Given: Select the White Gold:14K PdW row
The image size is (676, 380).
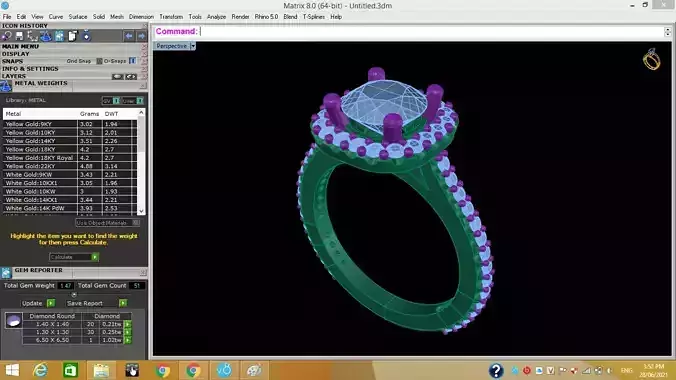Looking at the screenshot, I should (70, 208).
